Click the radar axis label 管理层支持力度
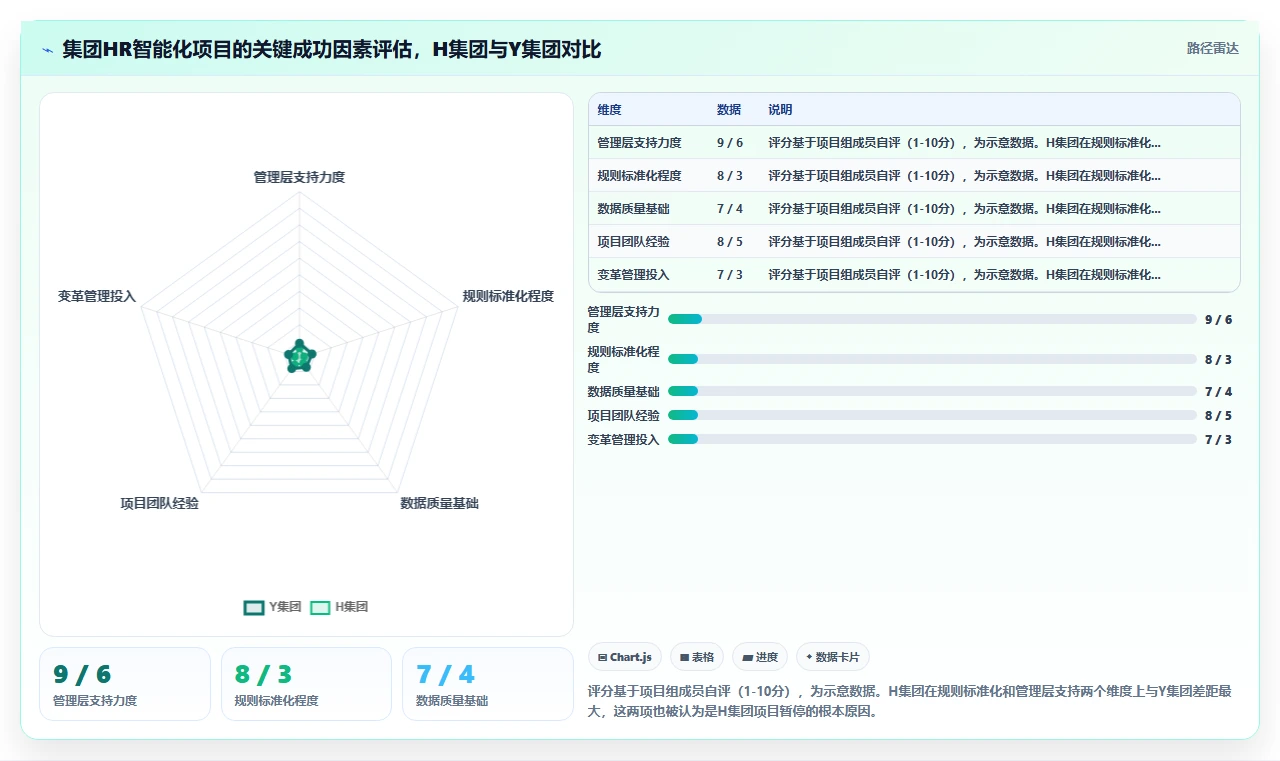The height and width of the screenshot is (761, 1280). [x=299, y=177]
